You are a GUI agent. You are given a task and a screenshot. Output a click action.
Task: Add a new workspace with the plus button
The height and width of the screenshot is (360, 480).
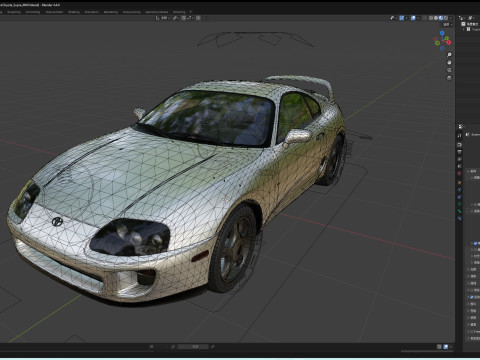[x=191, y=12]
